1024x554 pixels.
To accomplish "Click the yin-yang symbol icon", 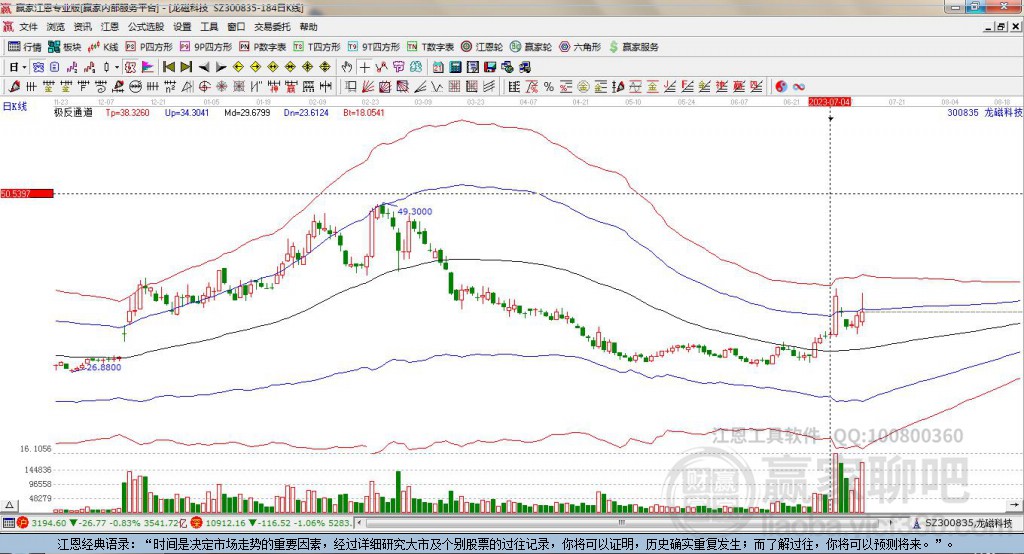I will tap(782, 86).
